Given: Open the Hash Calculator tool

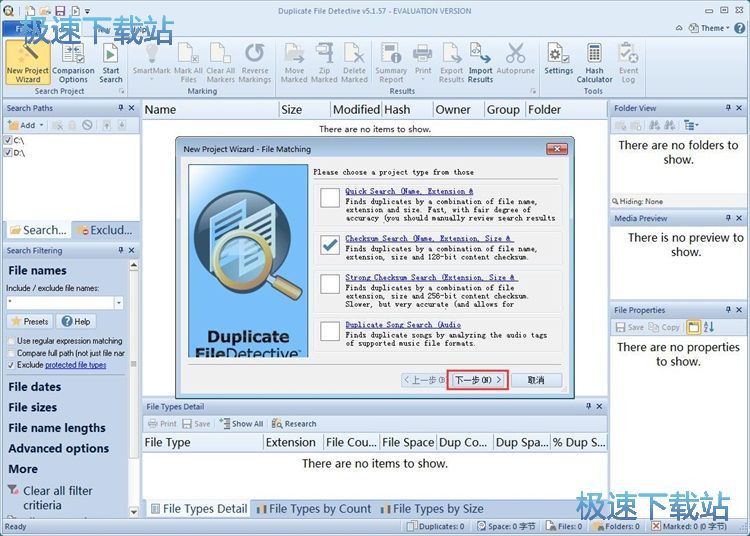Looking at the screenshot, I should [x=594, y=62].
